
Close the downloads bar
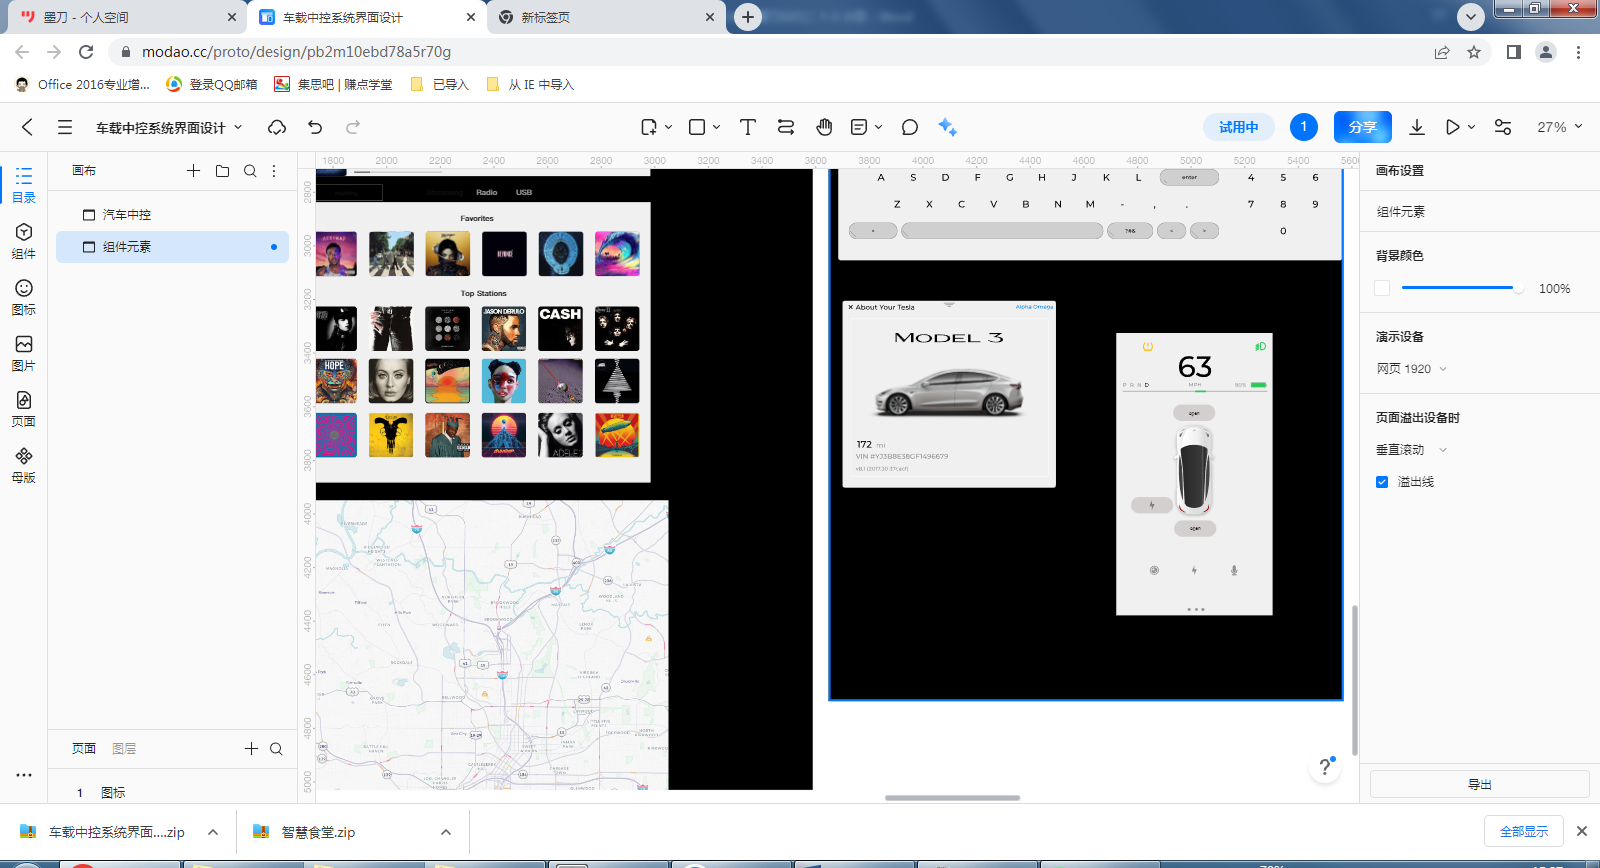coord(1582,831)
